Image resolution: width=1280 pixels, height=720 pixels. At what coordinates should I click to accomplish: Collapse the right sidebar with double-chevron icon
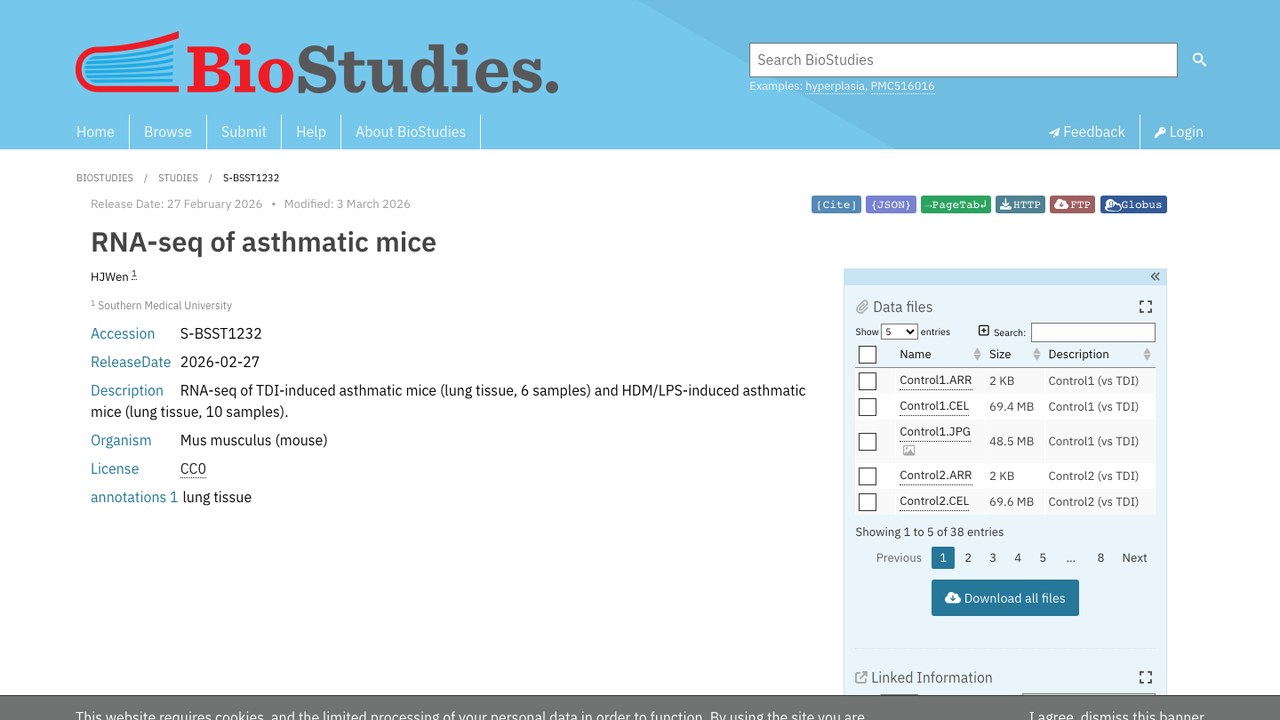[x=1155, y=277]
